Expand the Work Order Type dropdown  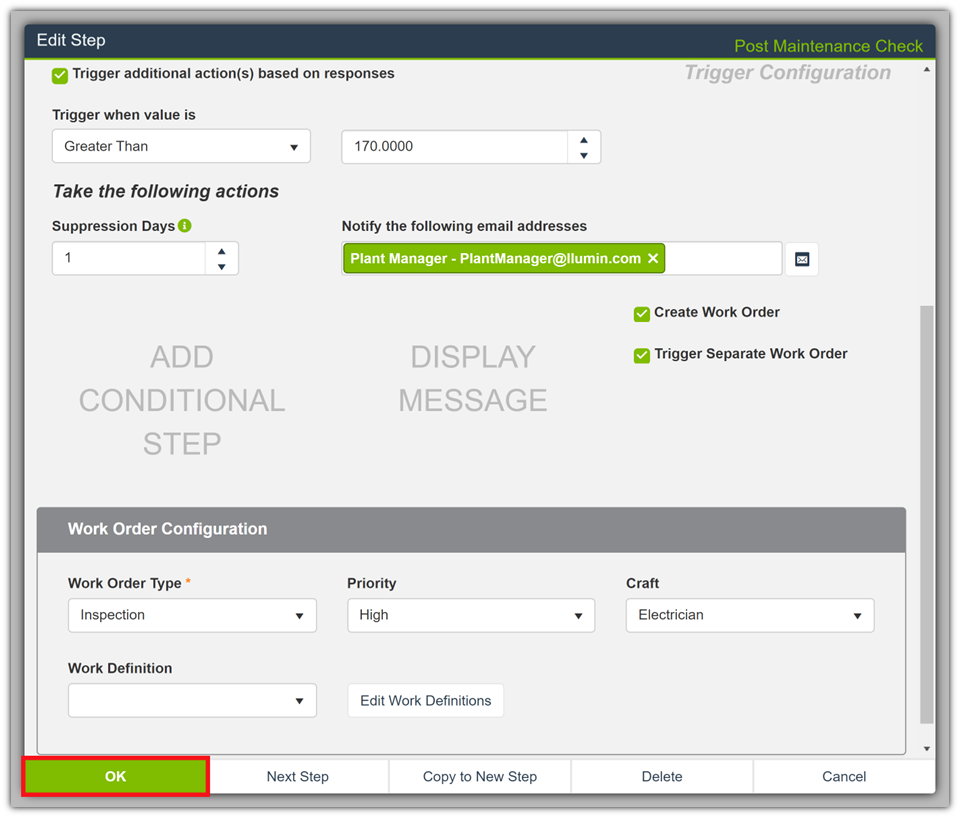point(192,616)
